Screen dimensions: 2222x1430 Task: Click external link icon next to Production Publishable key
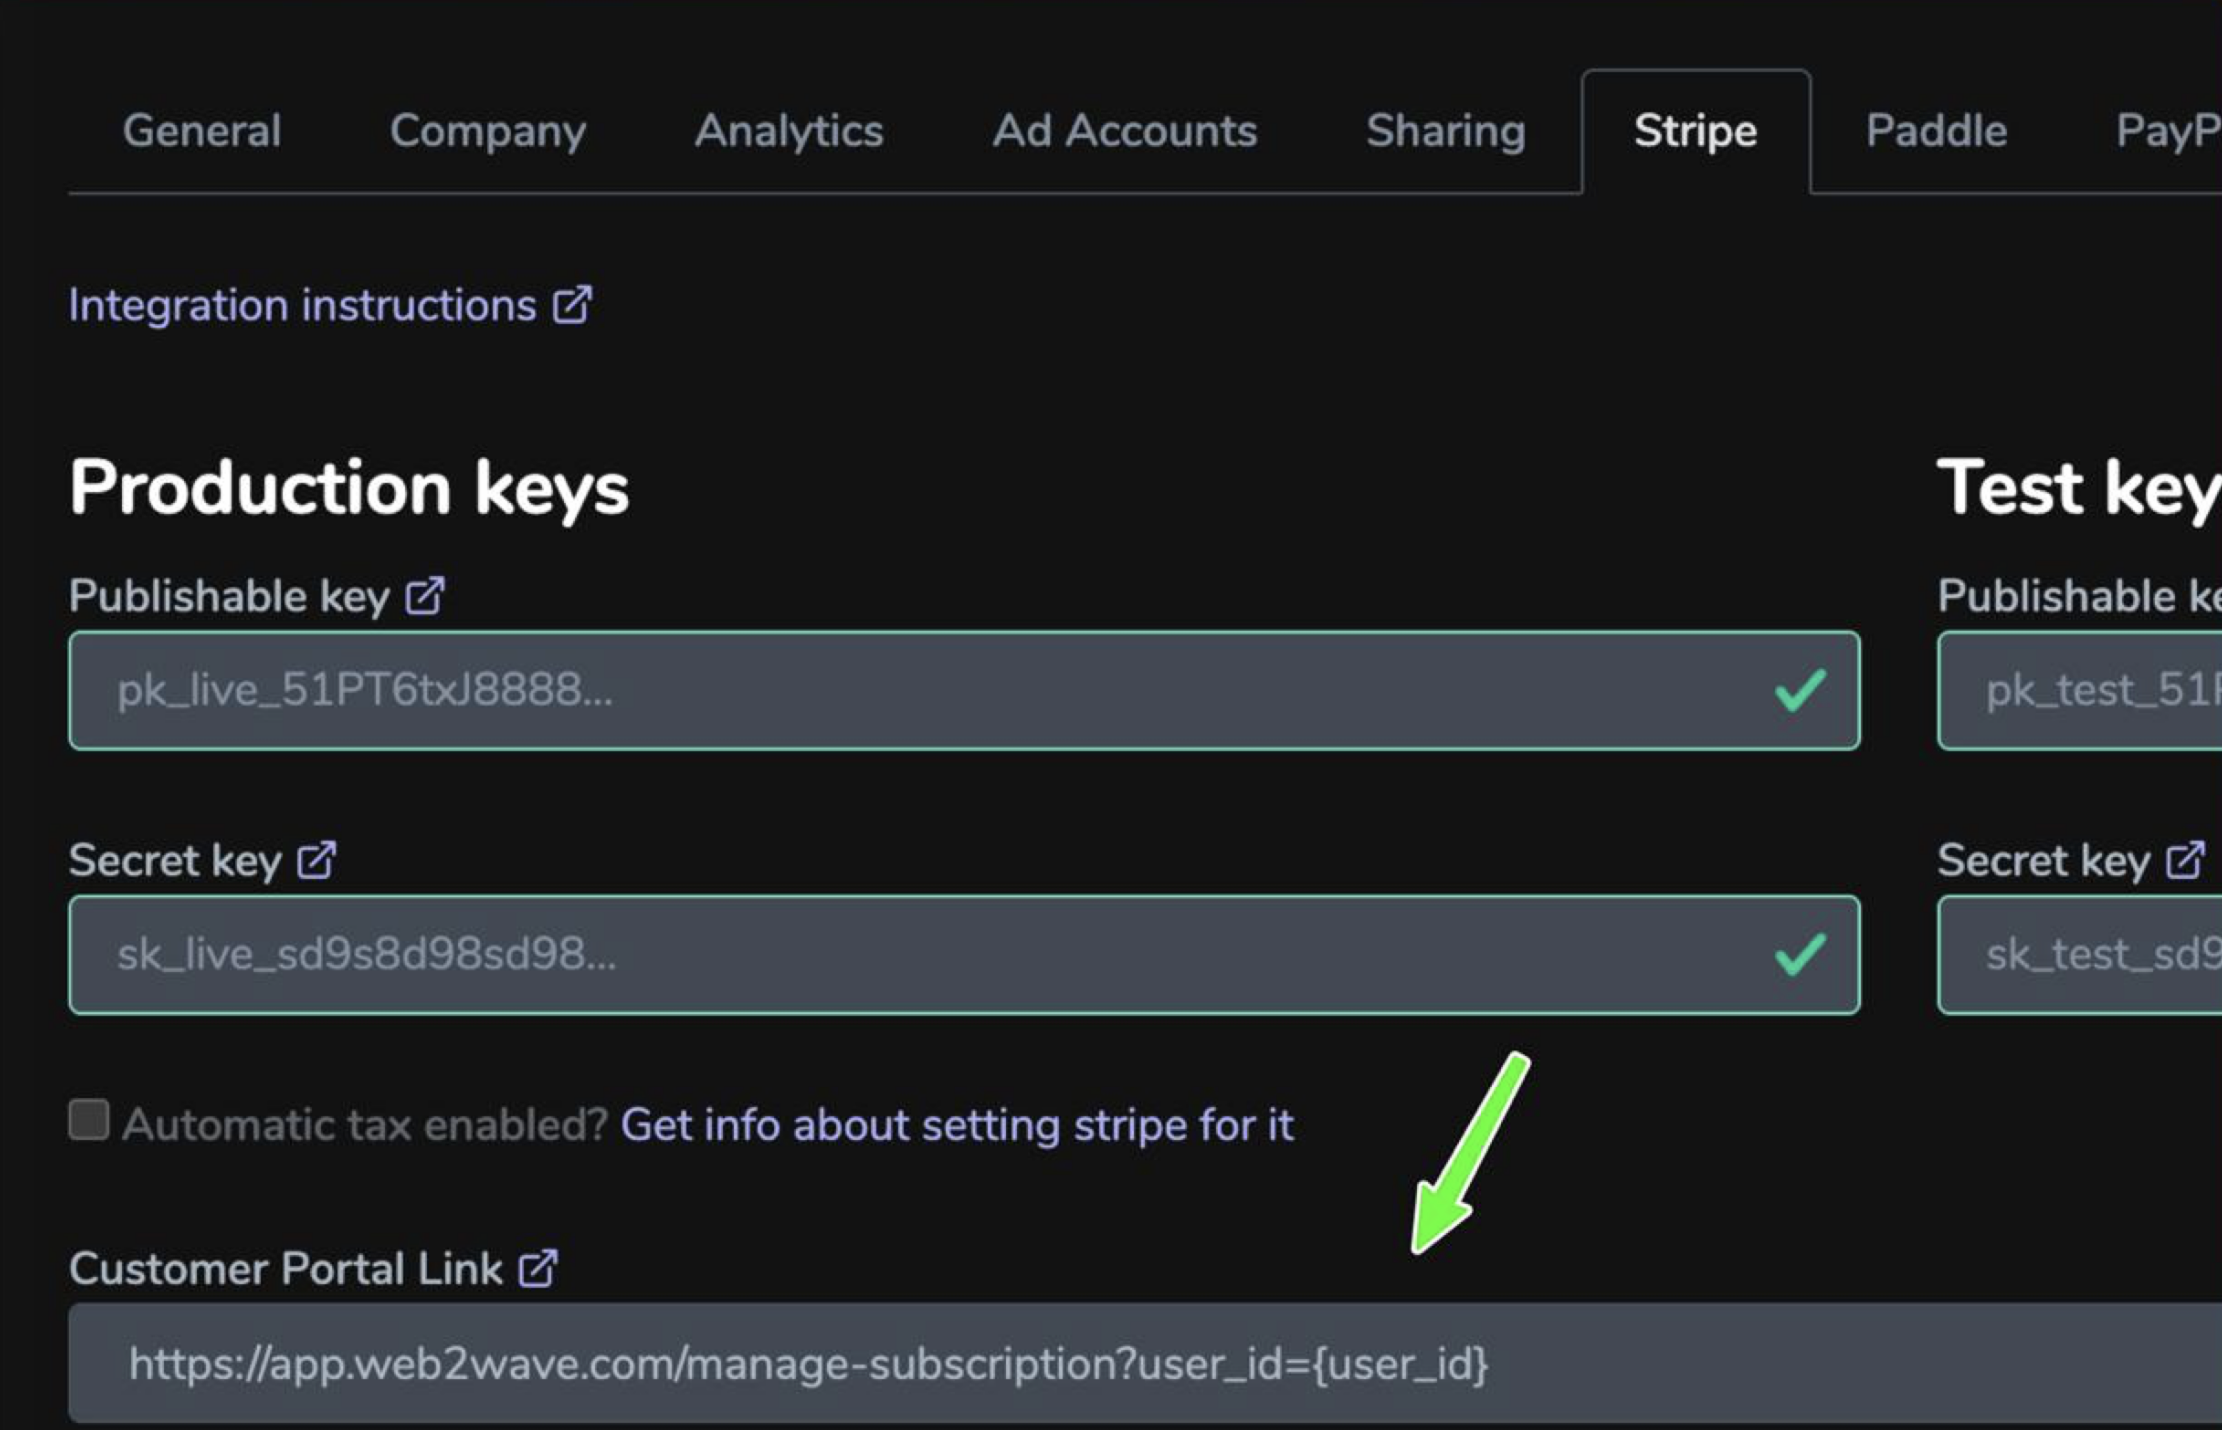(x=425, y=596)
